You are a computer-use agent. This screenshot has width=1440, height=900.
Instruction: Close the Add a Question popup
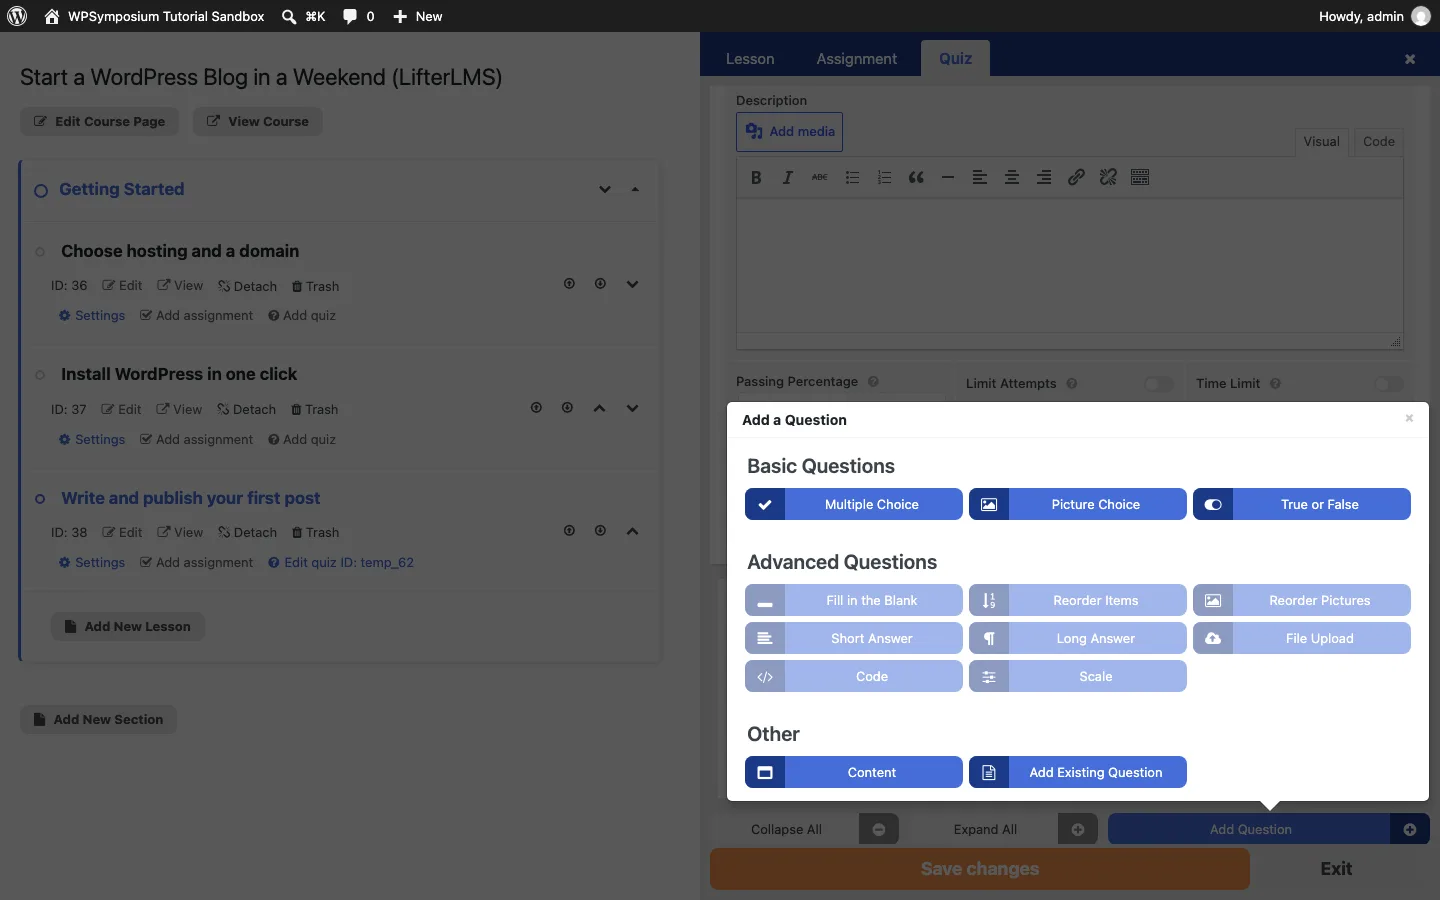(1409, 418)
